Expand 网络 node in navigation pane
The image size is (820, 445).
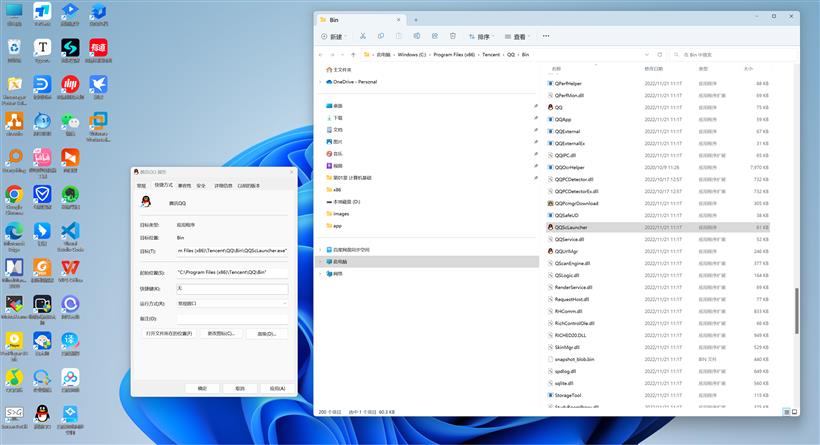pyautogui.click(x=321, y=273)
